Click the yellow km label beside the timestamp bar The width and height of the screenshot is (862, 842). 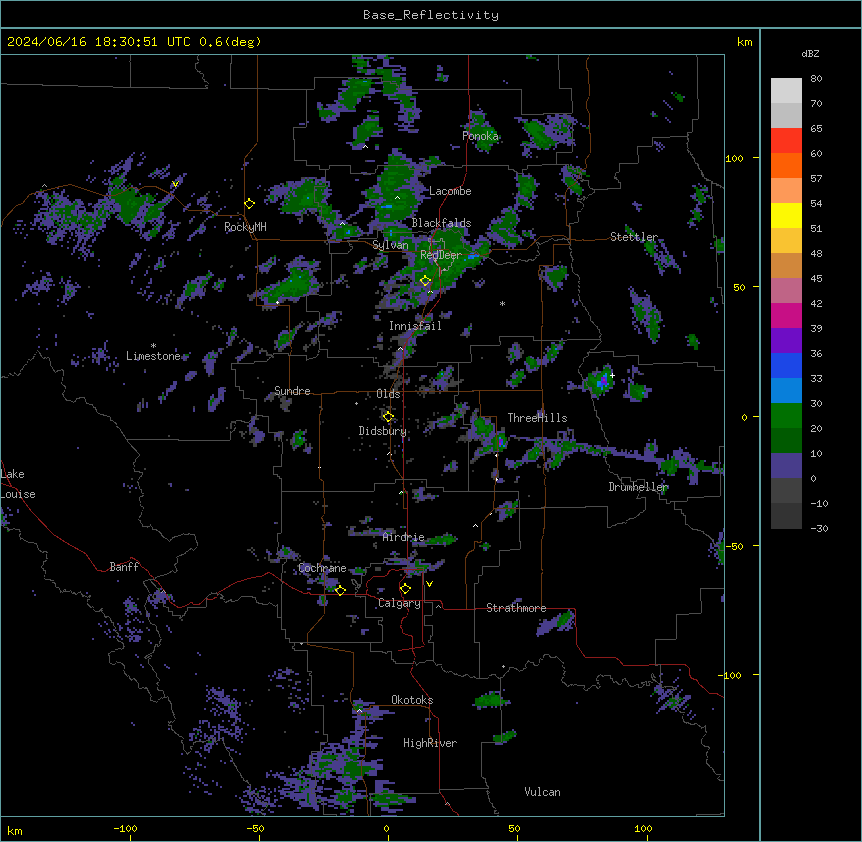coord(744,42)
